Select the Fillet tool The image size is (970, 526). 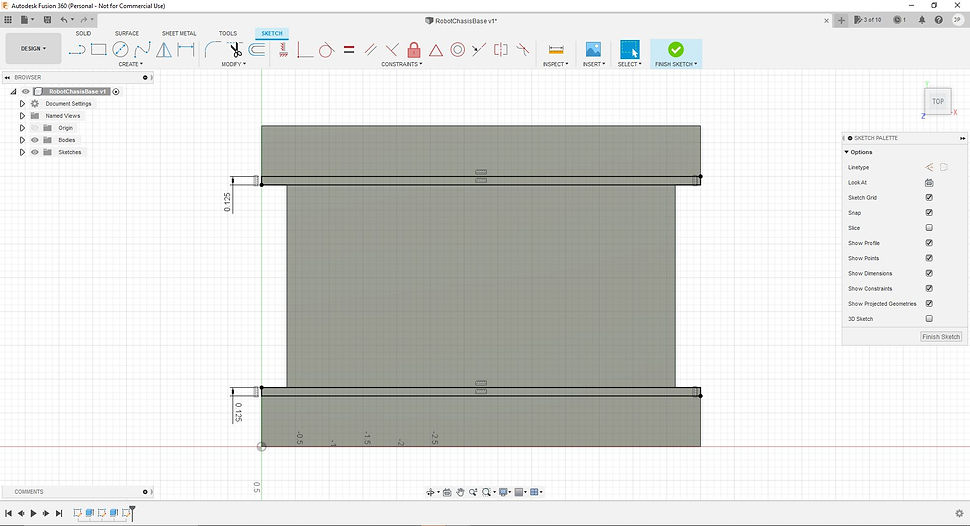pyautogui.click(x=212, y=50)
